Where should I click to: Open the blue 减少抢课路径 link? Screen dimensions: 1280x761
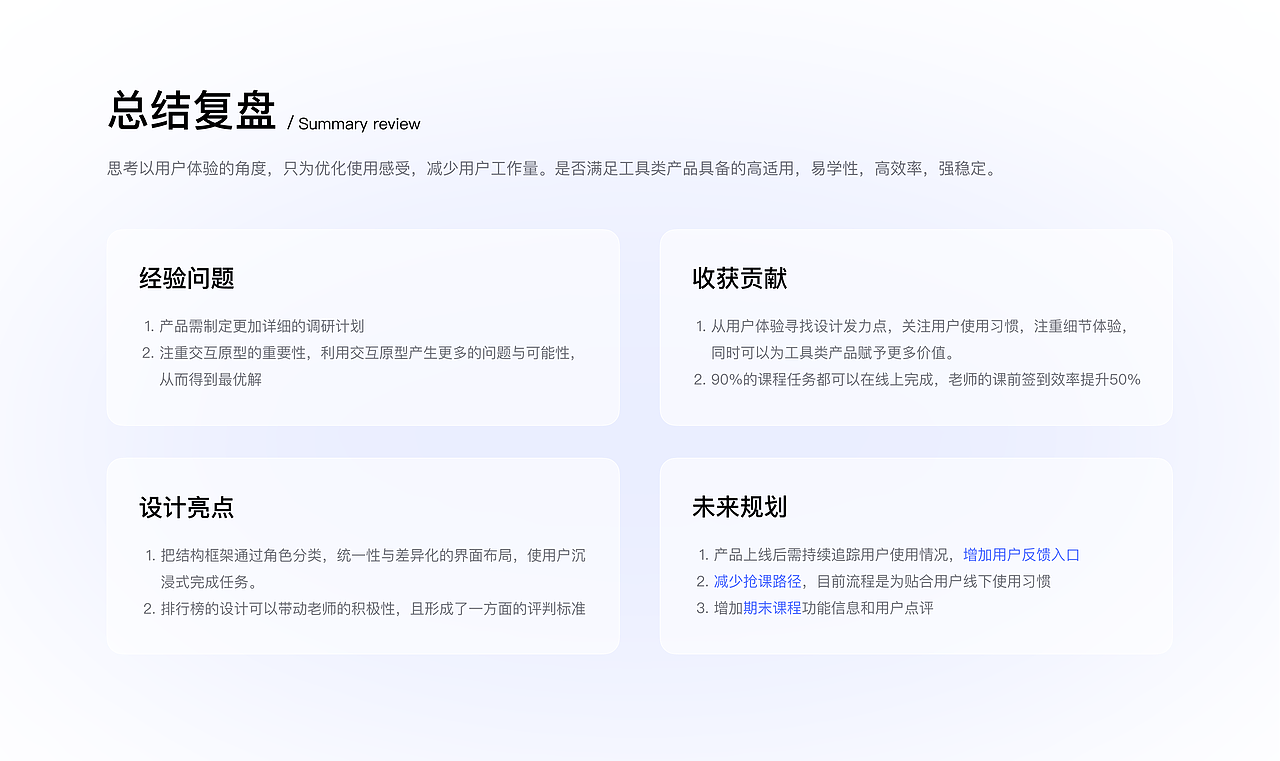[x=757, y=582]
